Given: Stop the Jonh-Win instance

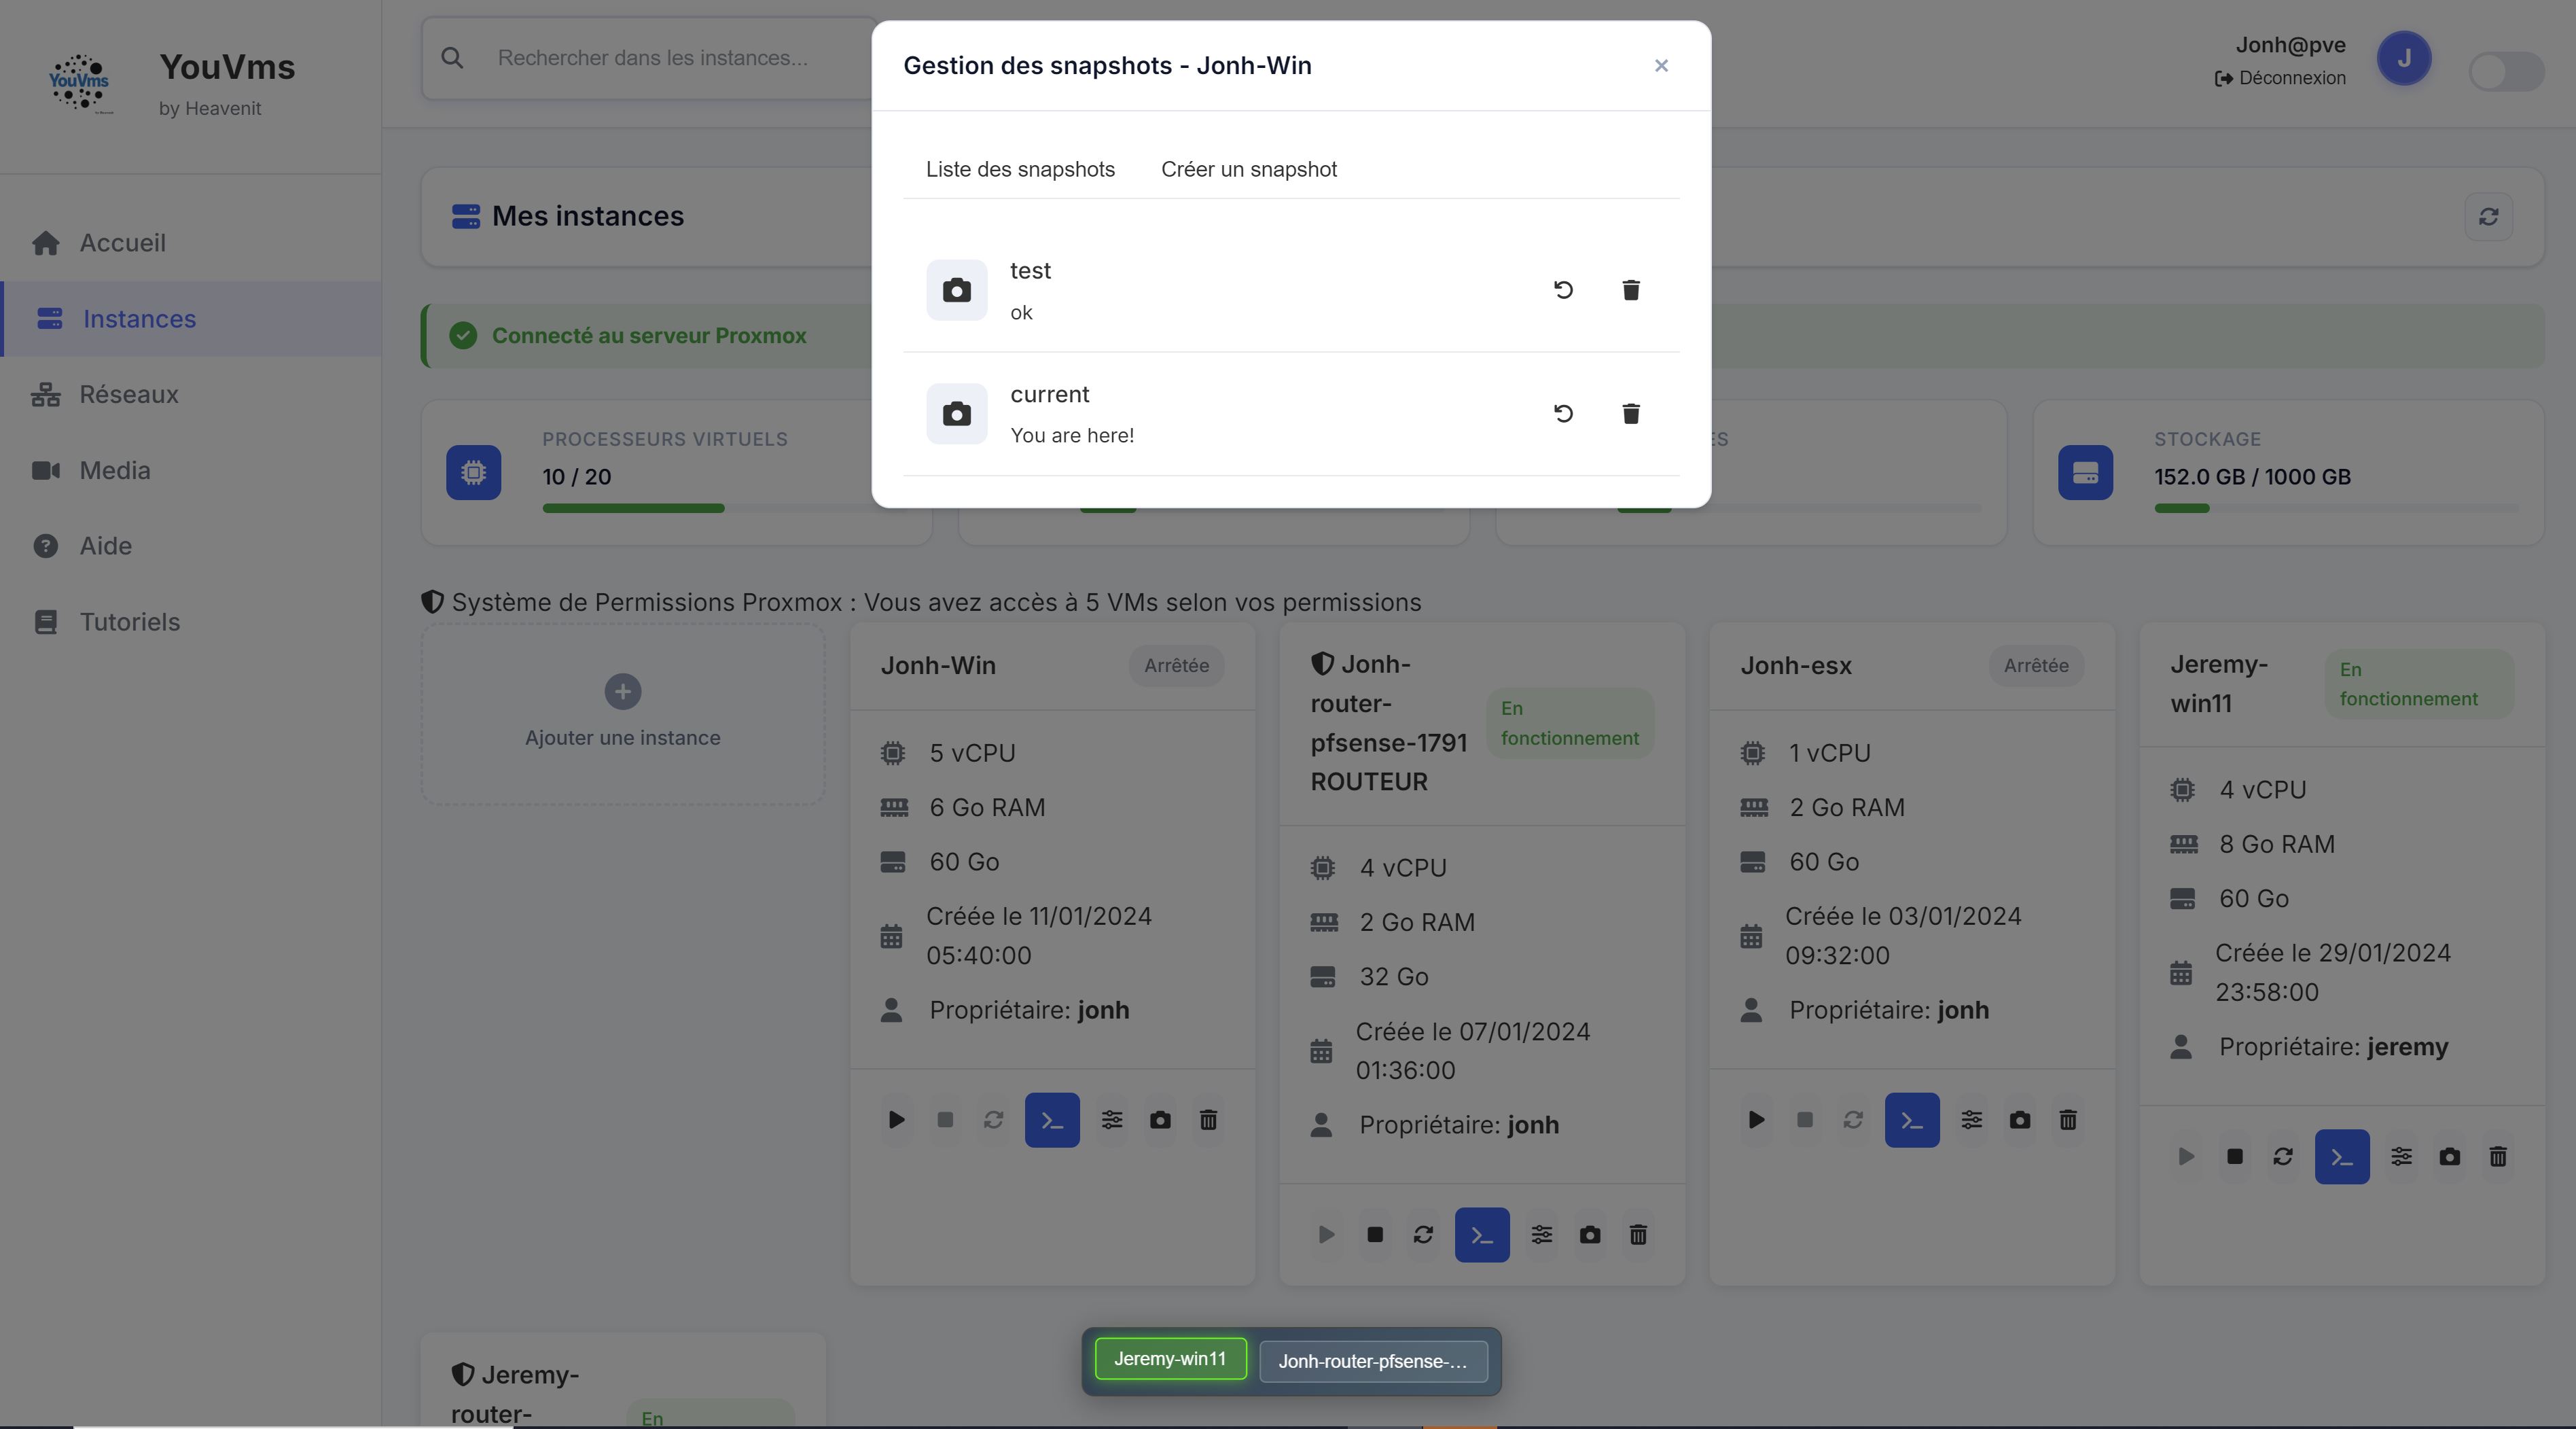Looking at the screenshot, I should coord(945,1120).
